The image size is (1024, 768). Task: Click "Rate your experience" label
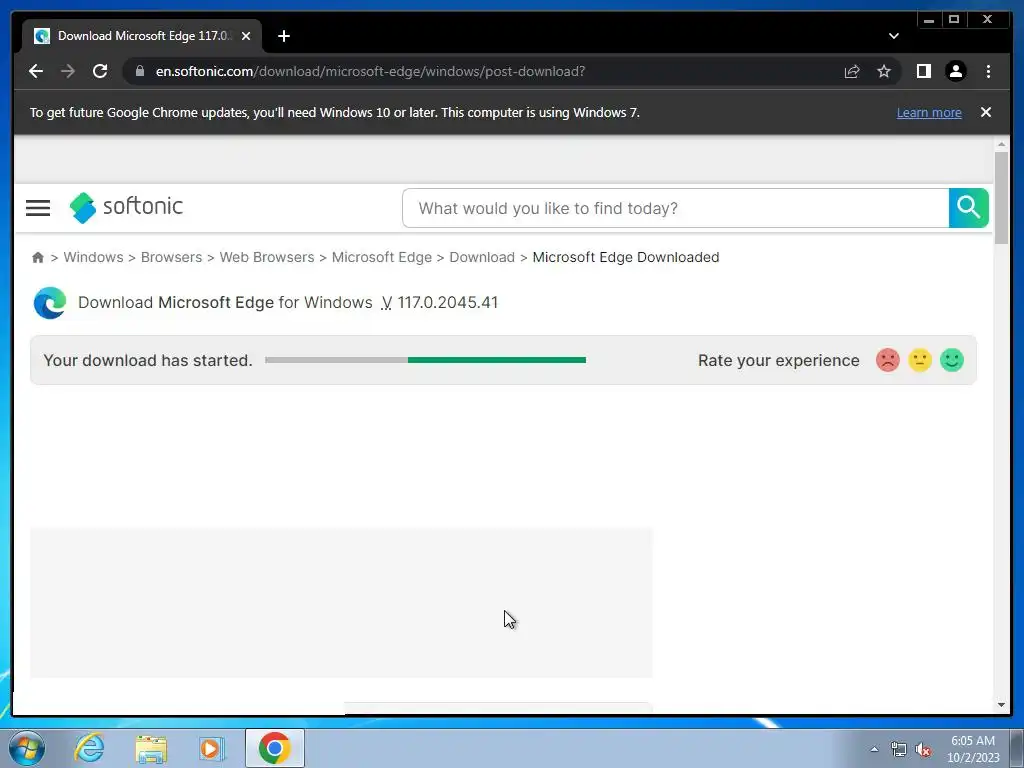tap(778, 360)
